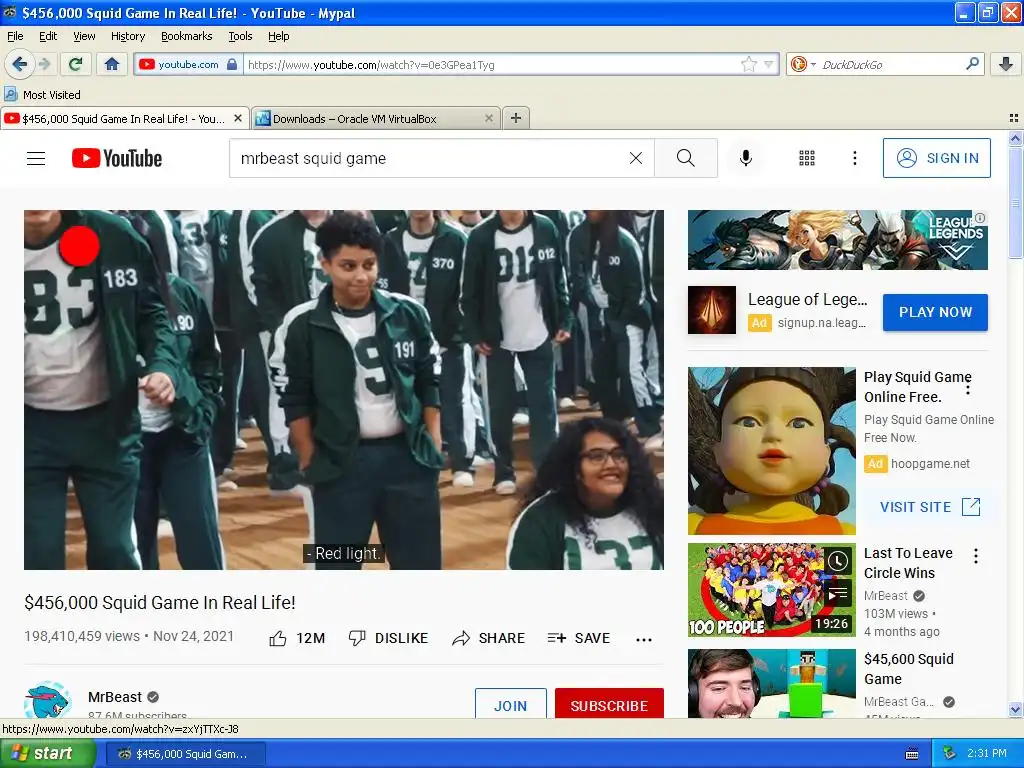Open the list all tabs grid button

coord(1014,118)
